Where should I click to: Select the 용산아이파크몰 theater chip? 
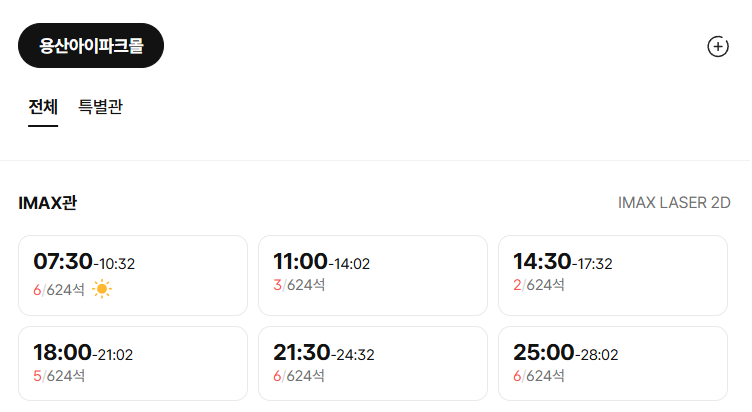click(91, 46)
